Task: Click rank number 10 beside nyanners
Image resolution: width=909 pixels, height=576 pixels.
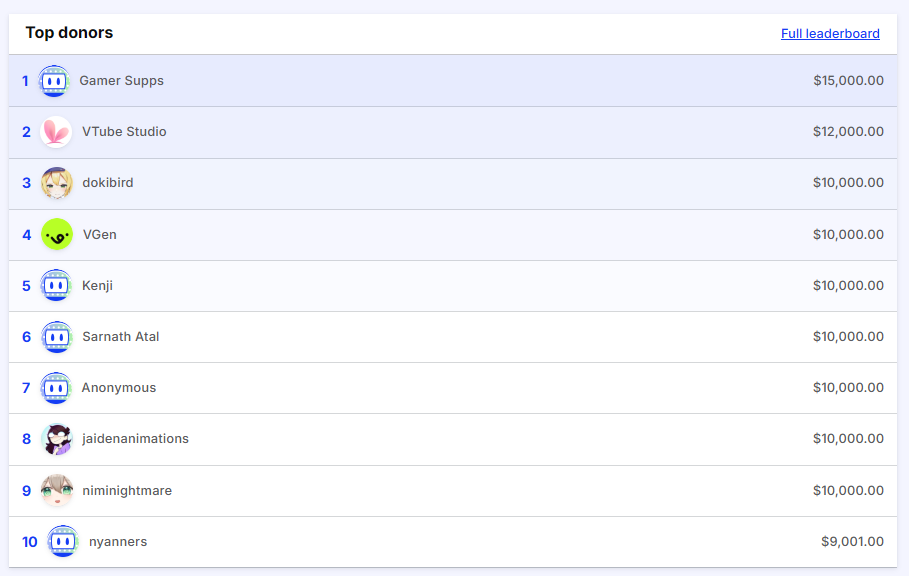Action: tap(30, 542)
